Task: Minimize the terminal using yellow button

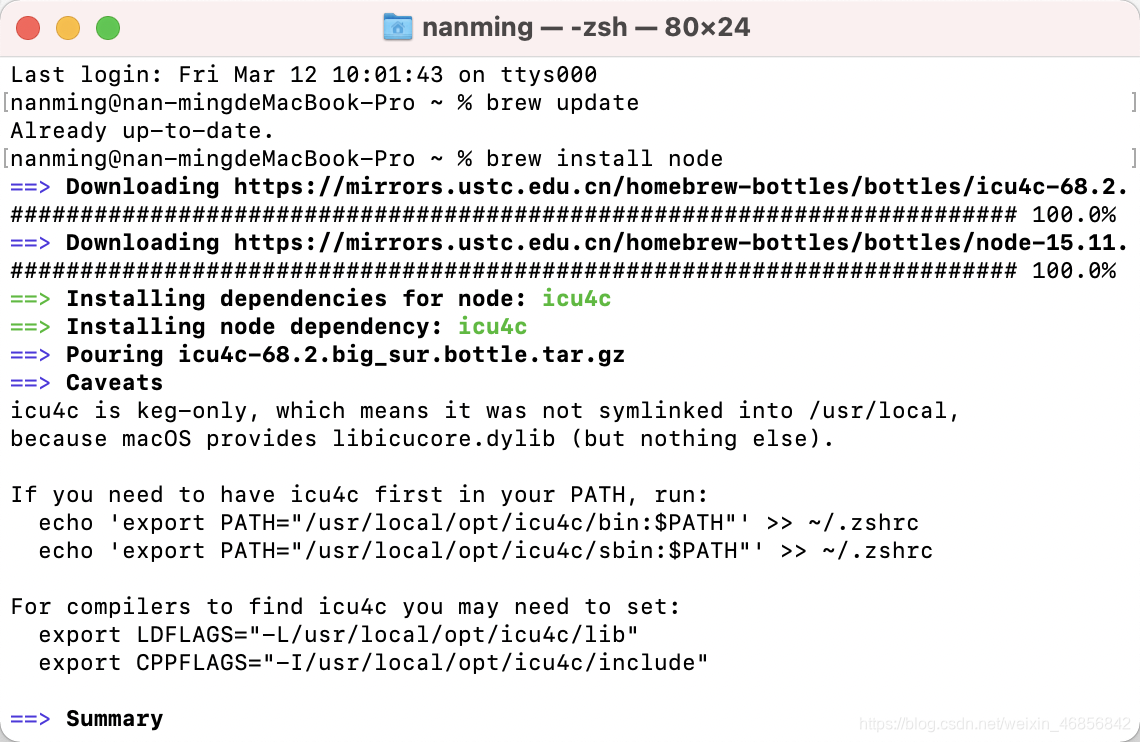Action: coord(68,28)
